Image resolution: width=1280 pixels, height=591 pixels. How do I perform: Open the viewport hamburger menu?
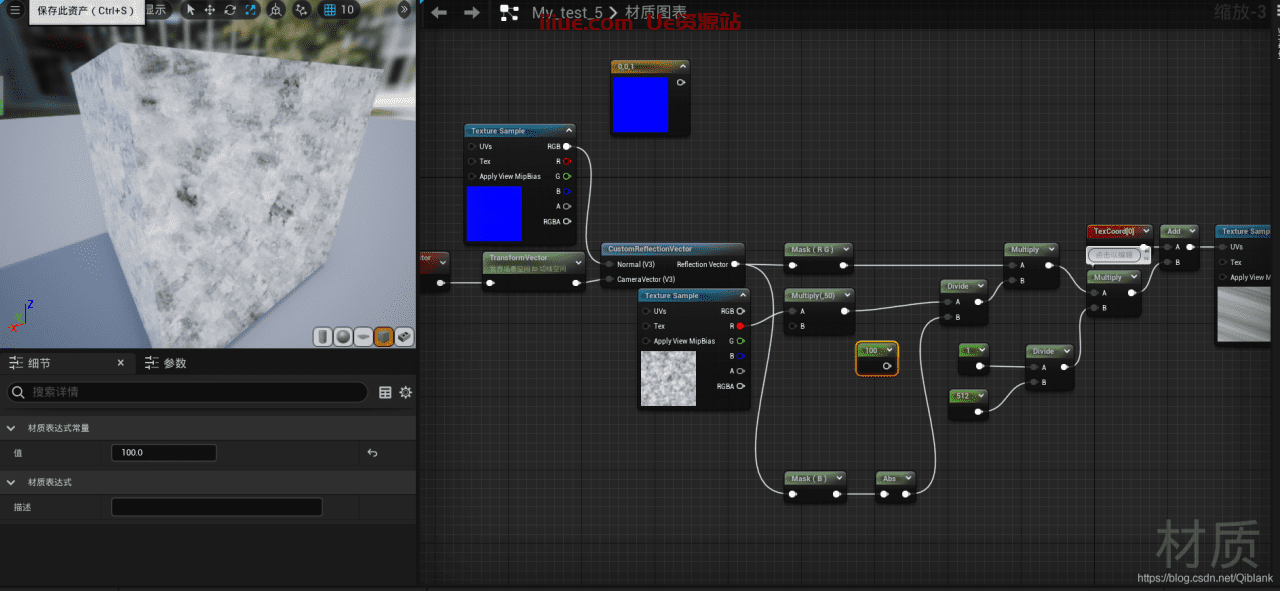[14, 10]
